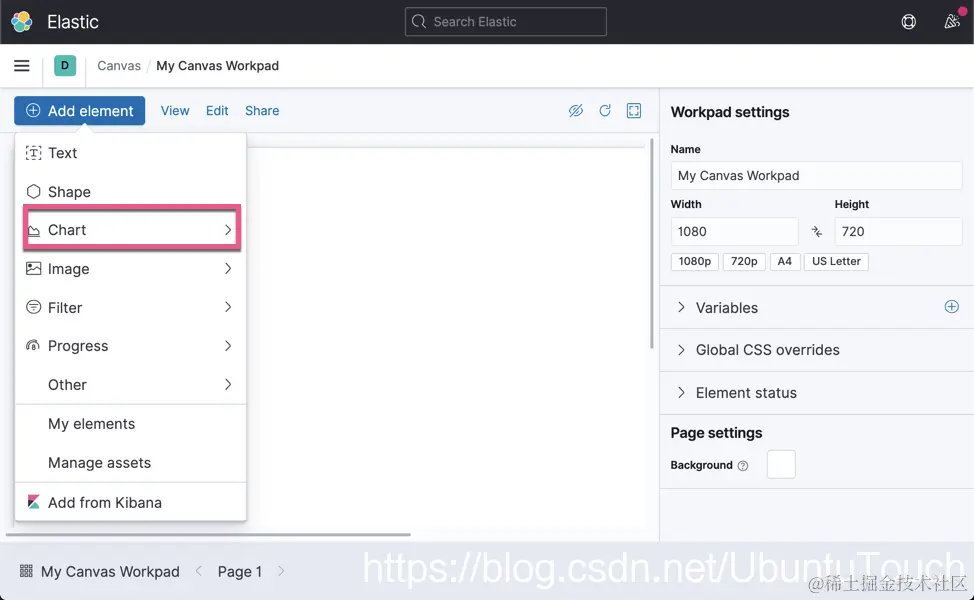Click the Height input field
974x600 pixels.
pyautogui.click(x=898, y=232)
